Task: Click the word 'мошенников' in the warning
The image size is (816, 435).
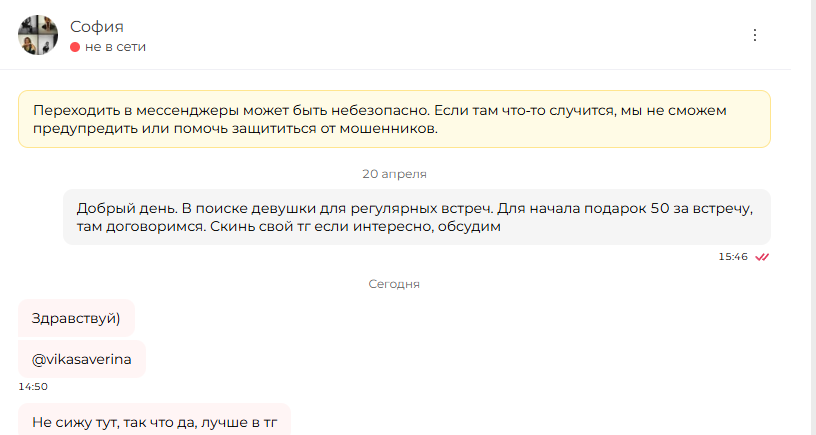Action: [x=388, y=129]
